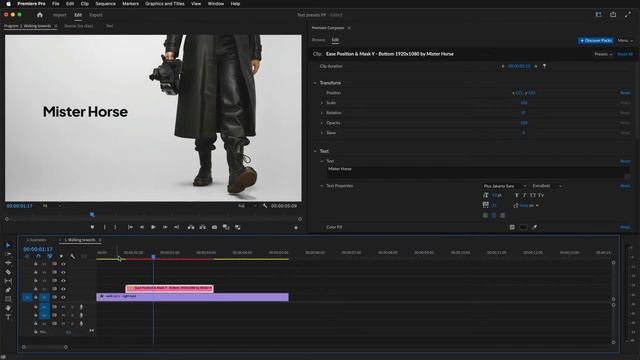This screenshot has height=360, width=640.
Task: Click Reset All in Premiere Composer
Action: (x=625, y=54)
